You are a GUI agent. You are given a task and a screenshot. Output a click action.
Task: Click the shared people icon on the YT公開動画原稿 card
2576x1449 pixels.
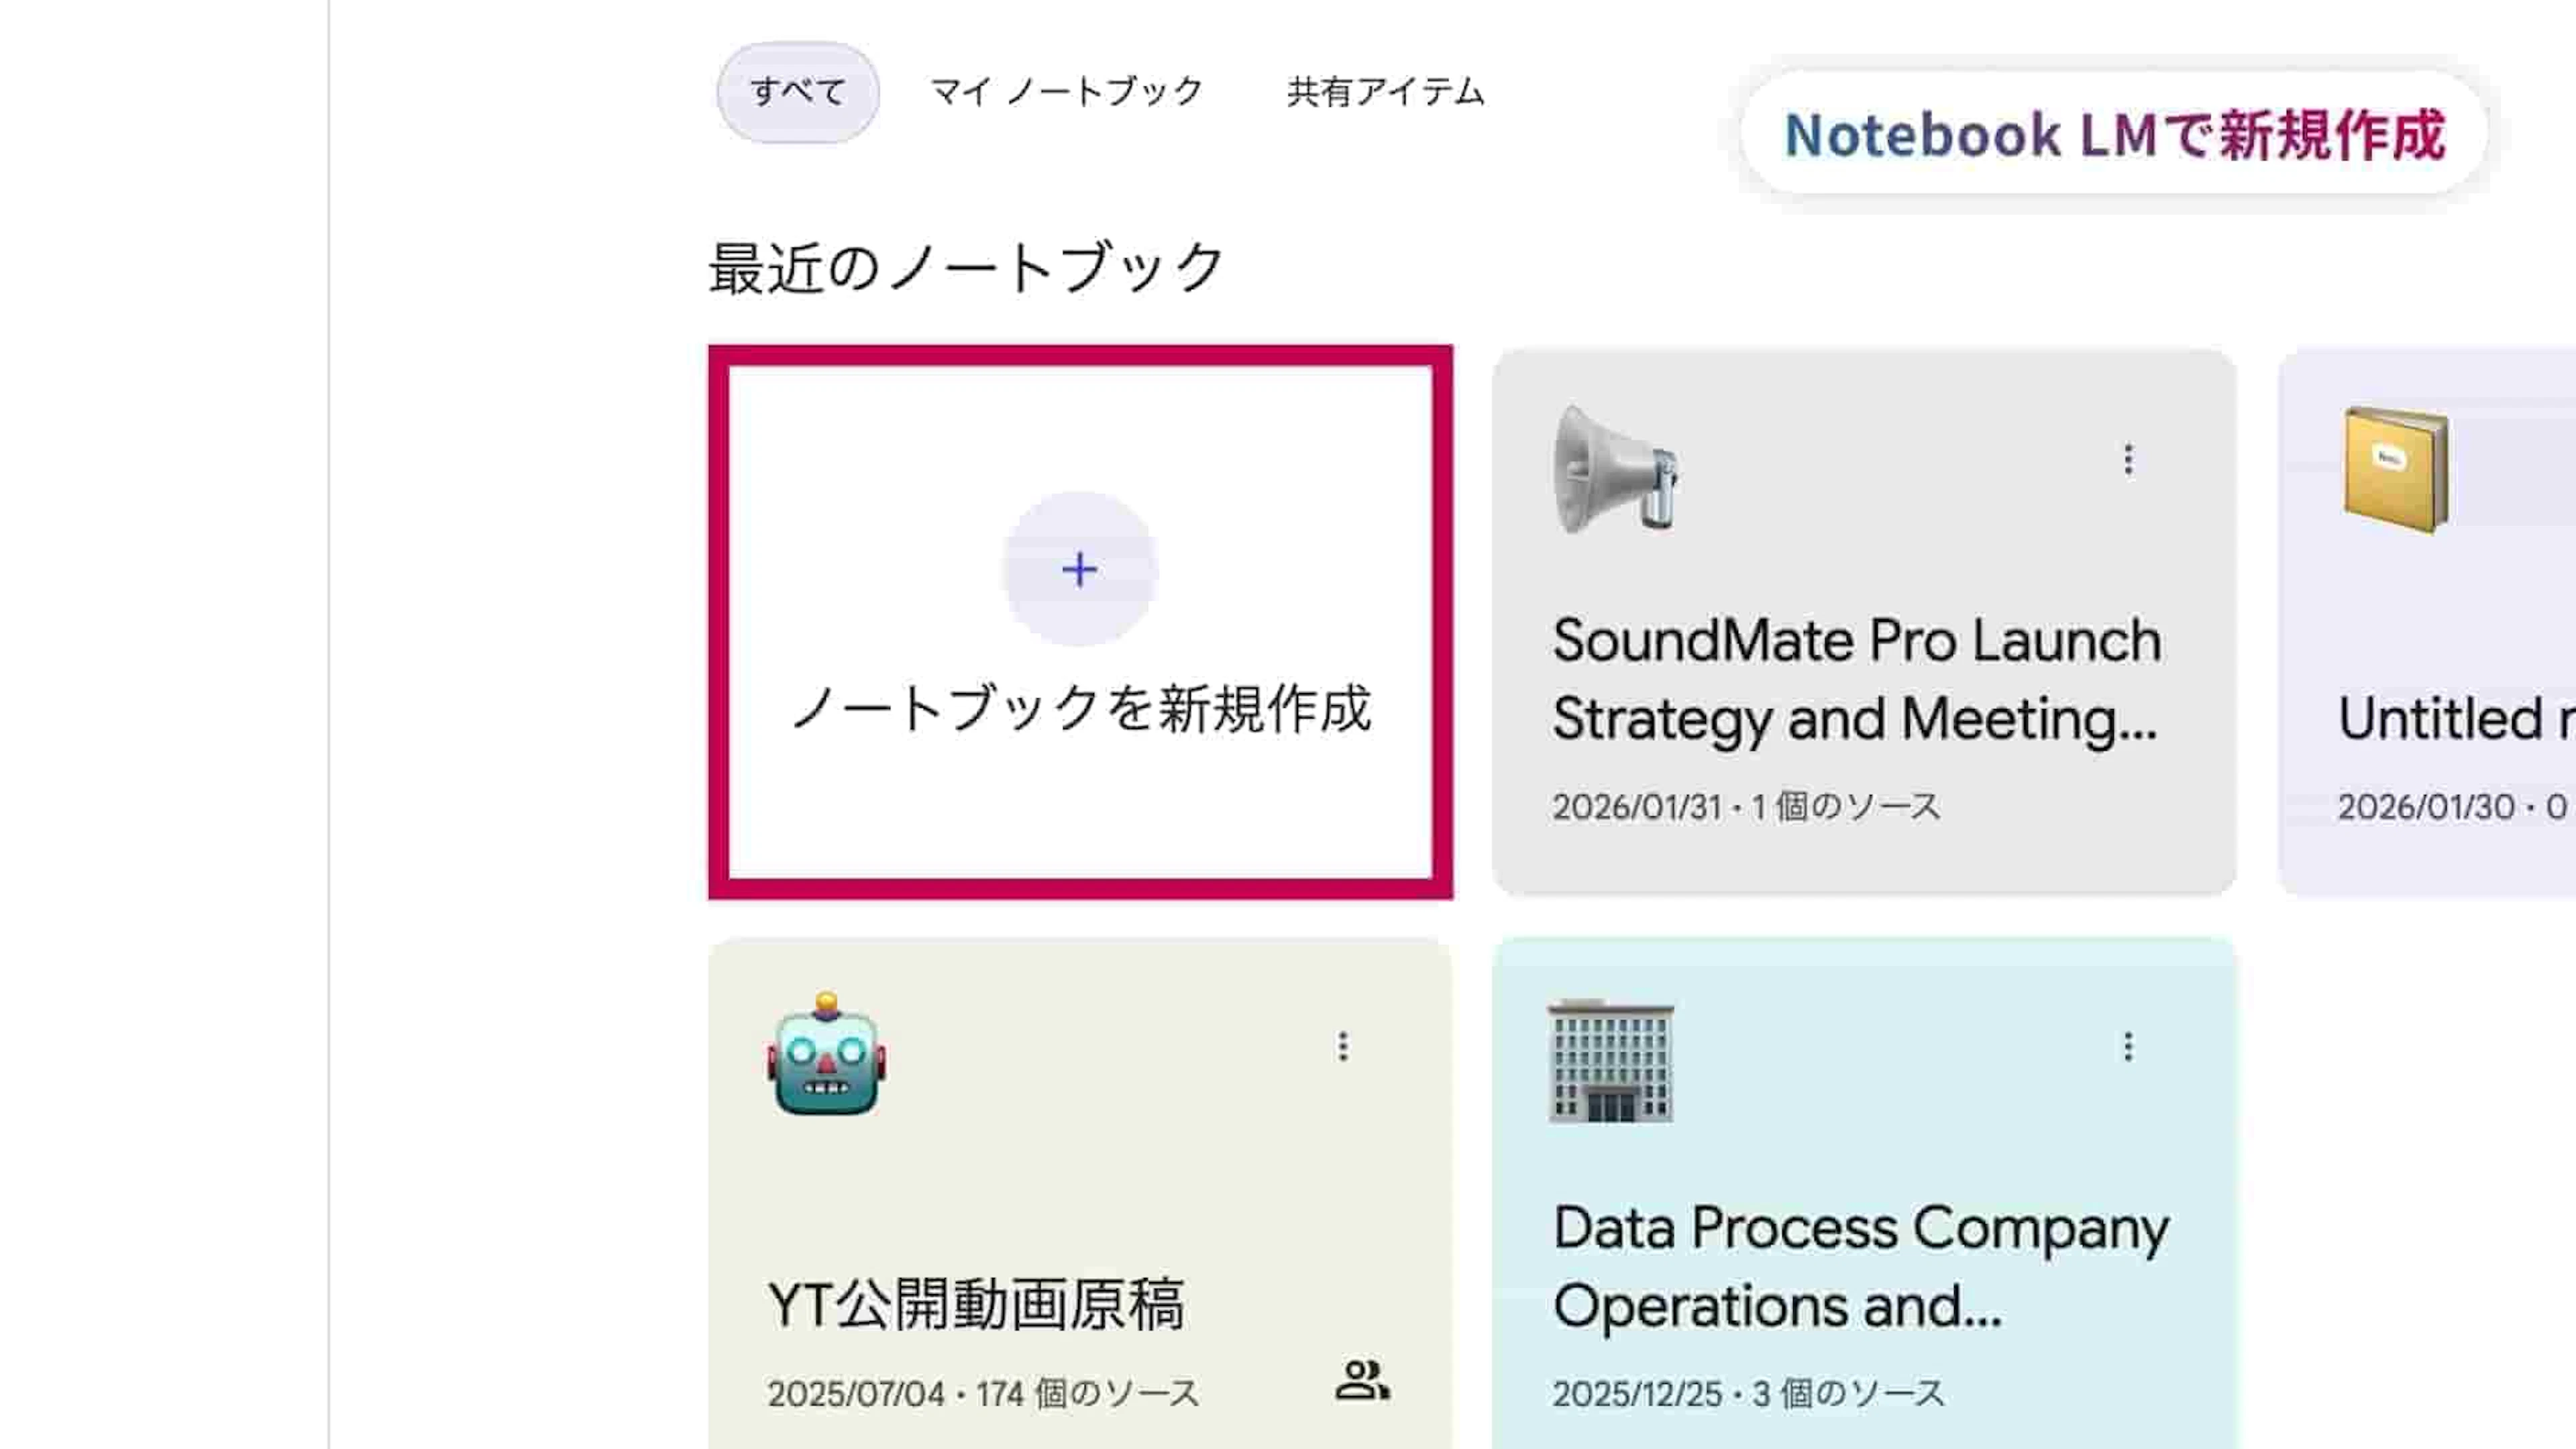(x=1362, y=1380)
